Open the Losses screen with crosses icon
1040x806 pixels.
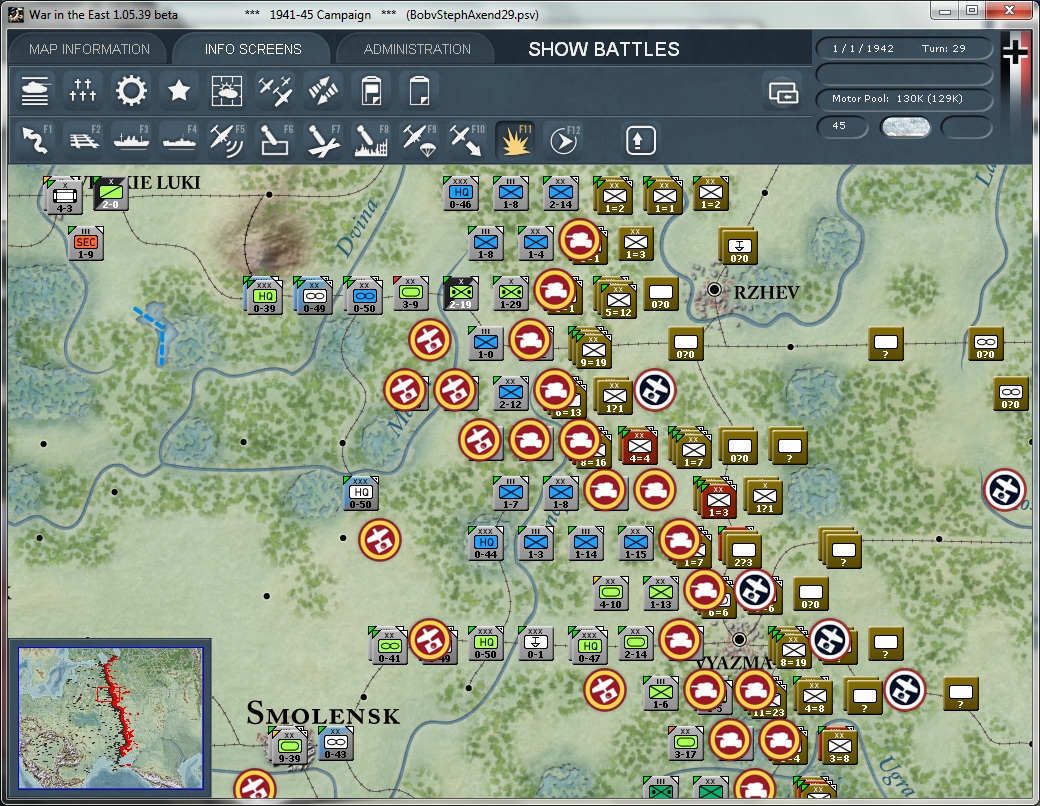click(83, 91)
